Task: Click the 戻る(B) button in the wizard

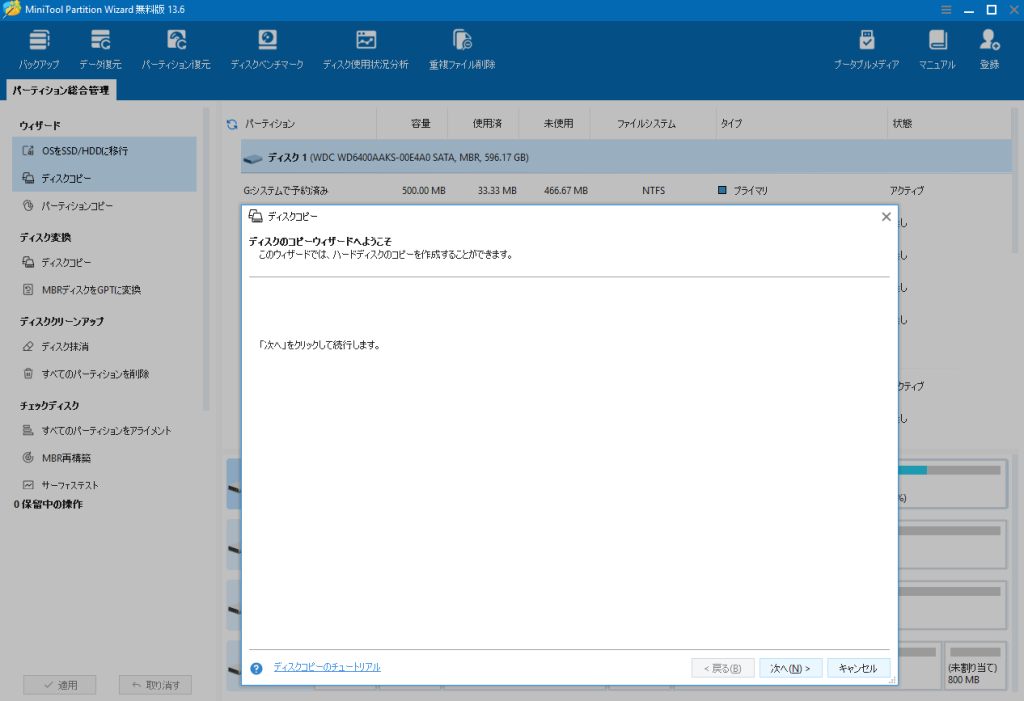Action: click(x=722, y=668)
